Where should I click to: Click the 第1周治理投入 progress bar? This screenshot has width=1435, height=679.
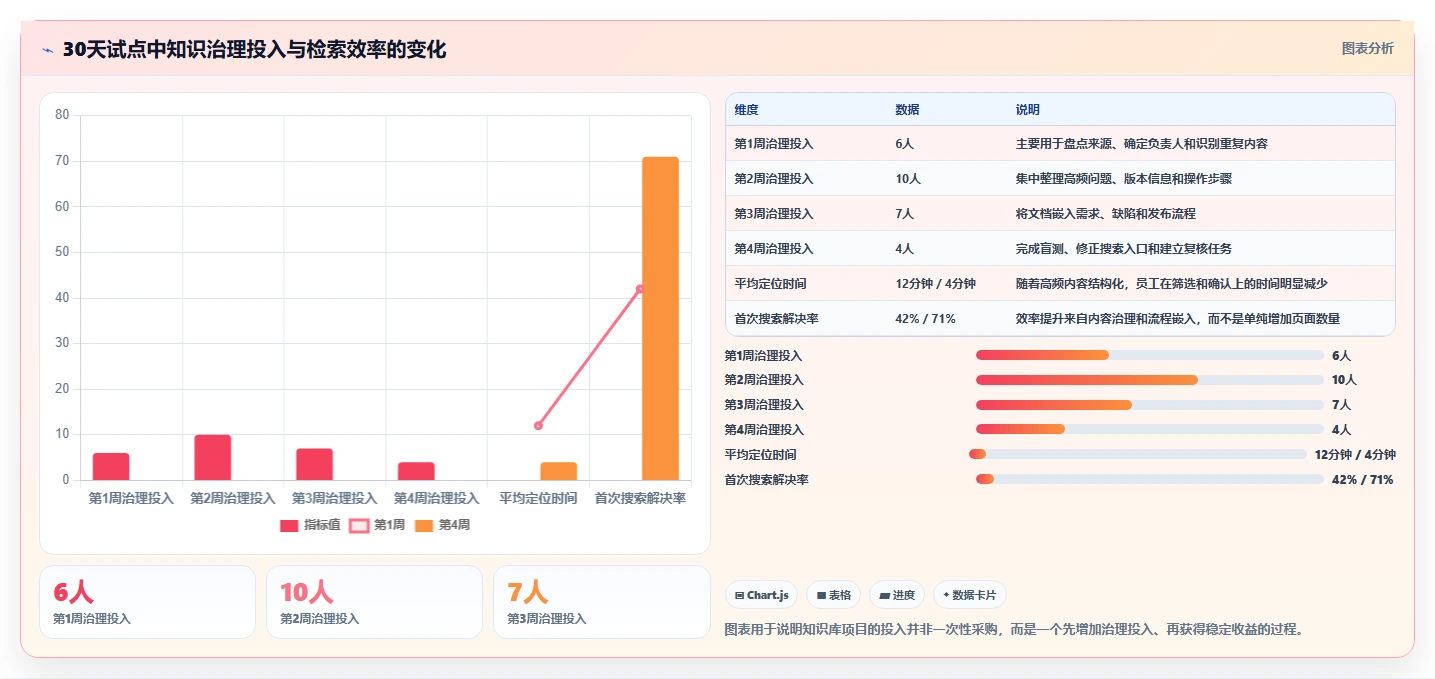(1150, 355)
